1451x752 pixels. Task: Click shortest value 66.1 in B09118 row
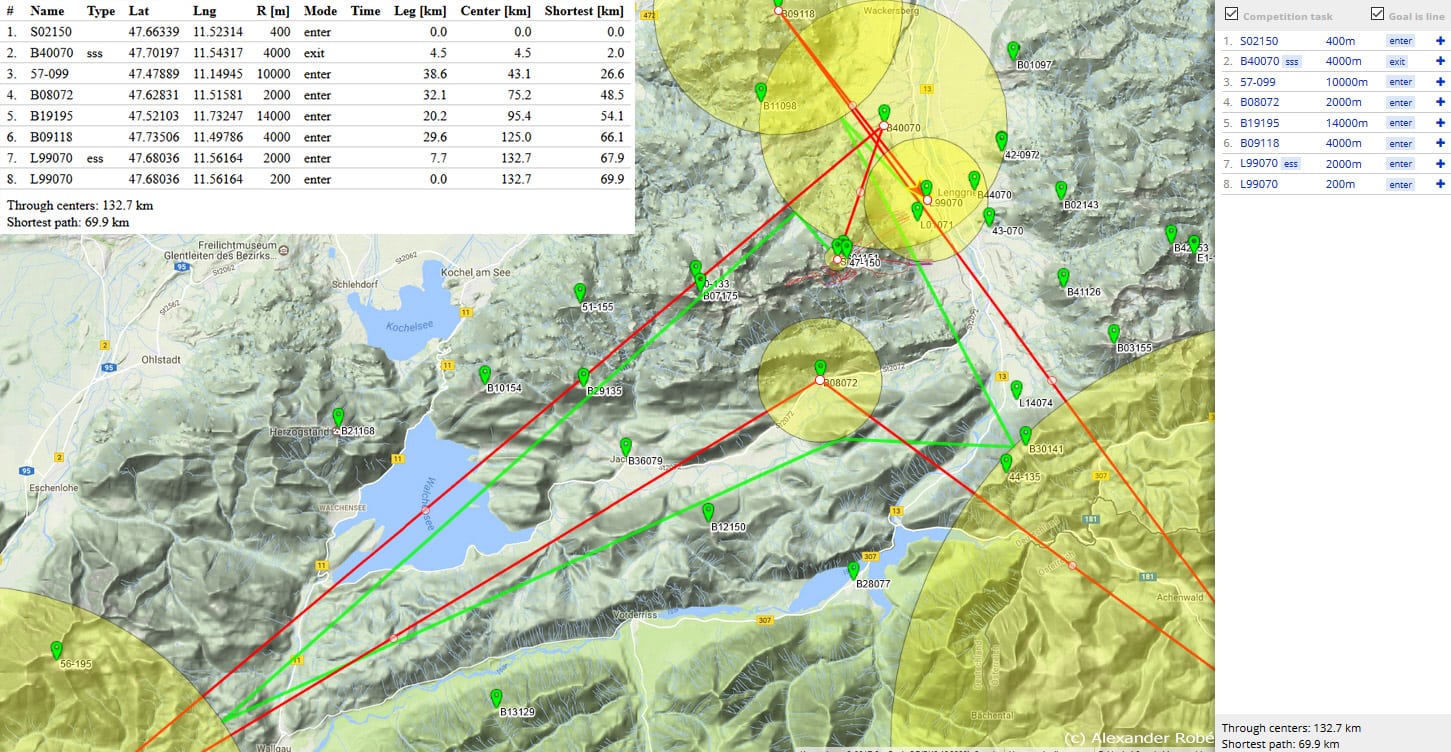click(610, 138)
